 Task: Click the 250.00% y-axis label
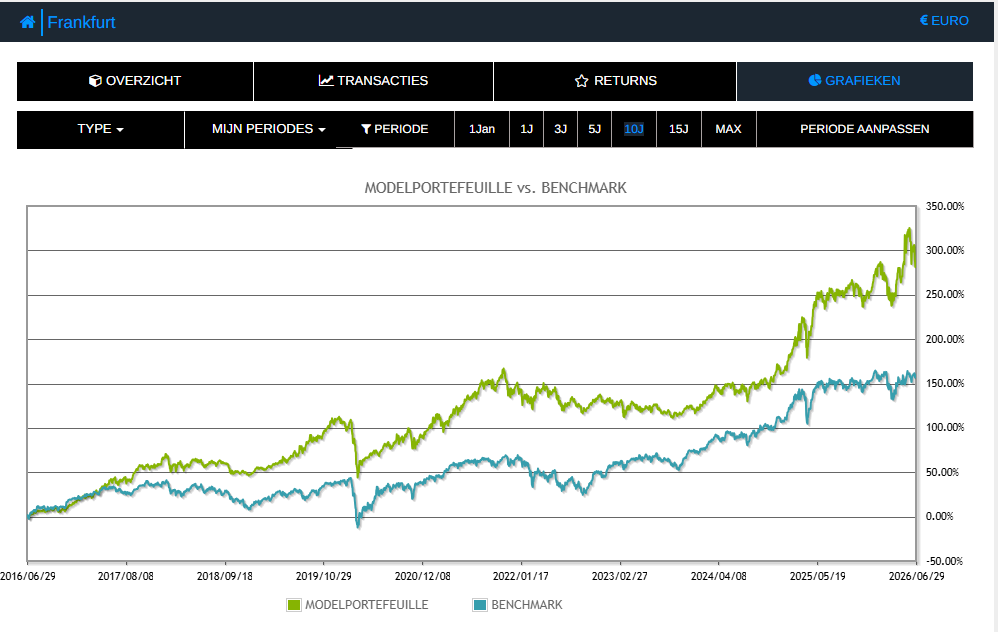click(x=945, y=294)
